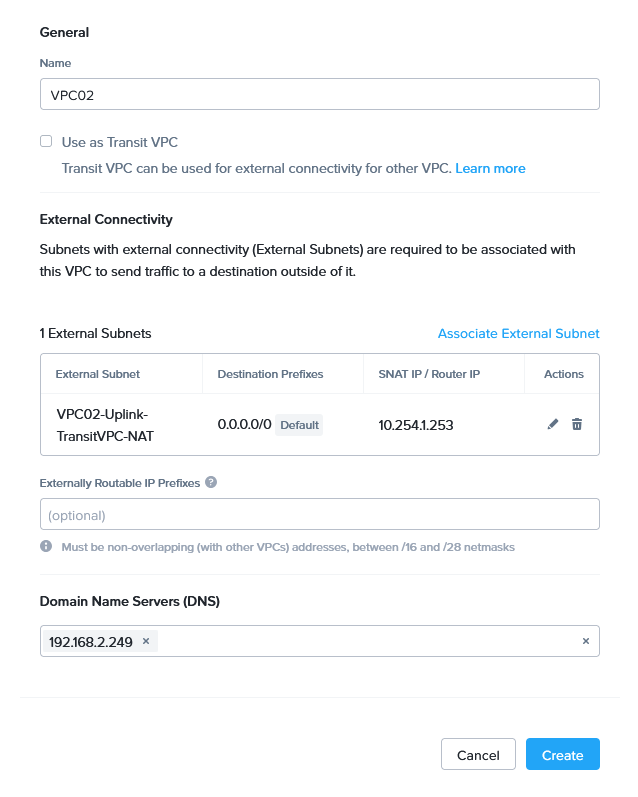
Task: Delete the external subnet with trash icon
Action: pos(577,424)
